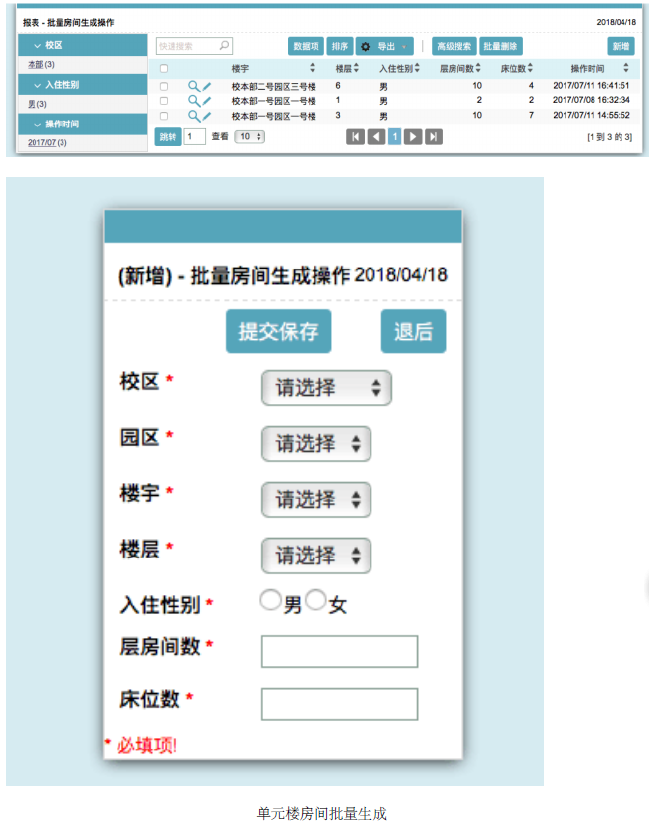This screenshot has height=824, width=649.
Task: Go to the first page of results
Action: point(355,136)
